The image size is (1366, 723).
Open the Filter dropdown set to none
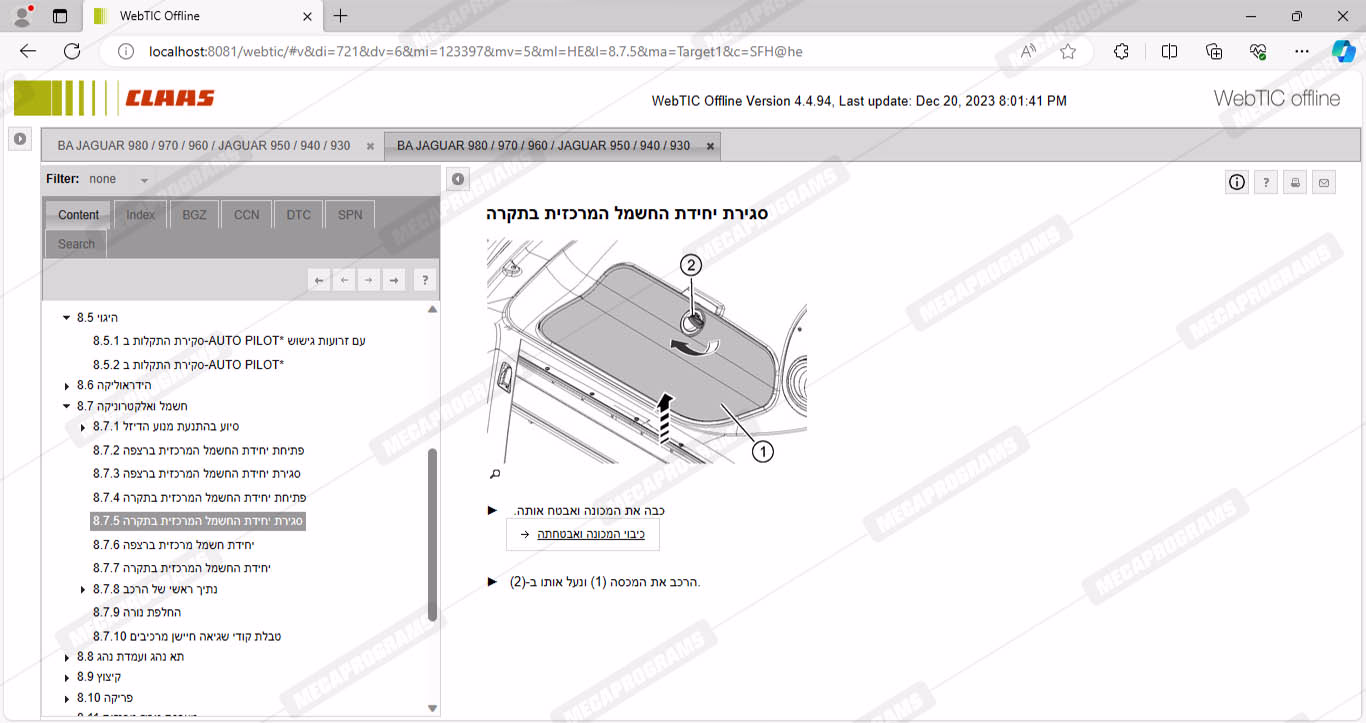tap(144, 180)
